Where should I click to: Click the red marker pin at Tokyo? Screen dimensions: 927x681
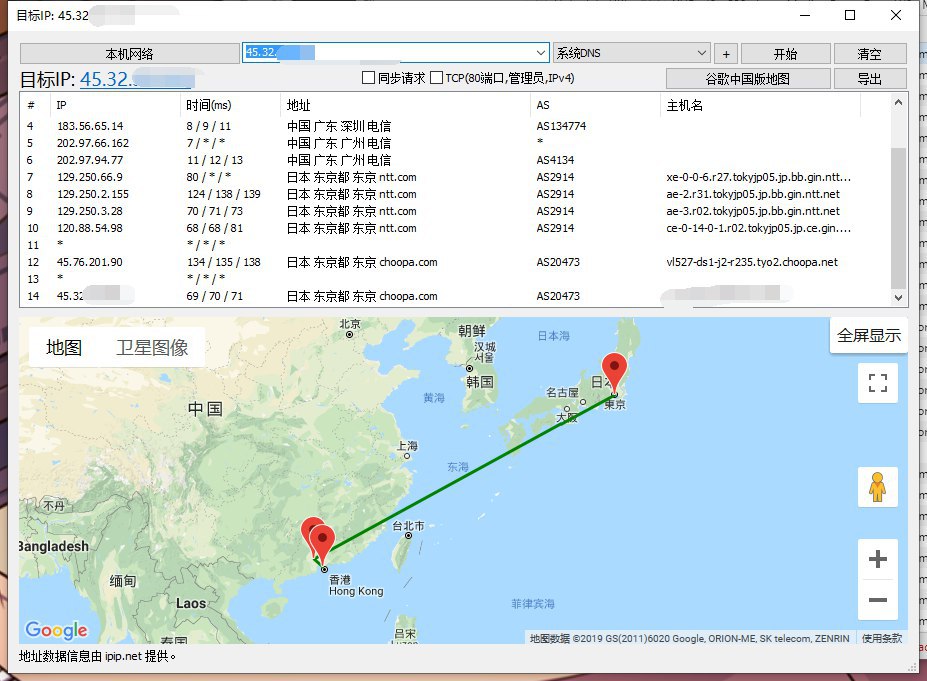(613, 371)
